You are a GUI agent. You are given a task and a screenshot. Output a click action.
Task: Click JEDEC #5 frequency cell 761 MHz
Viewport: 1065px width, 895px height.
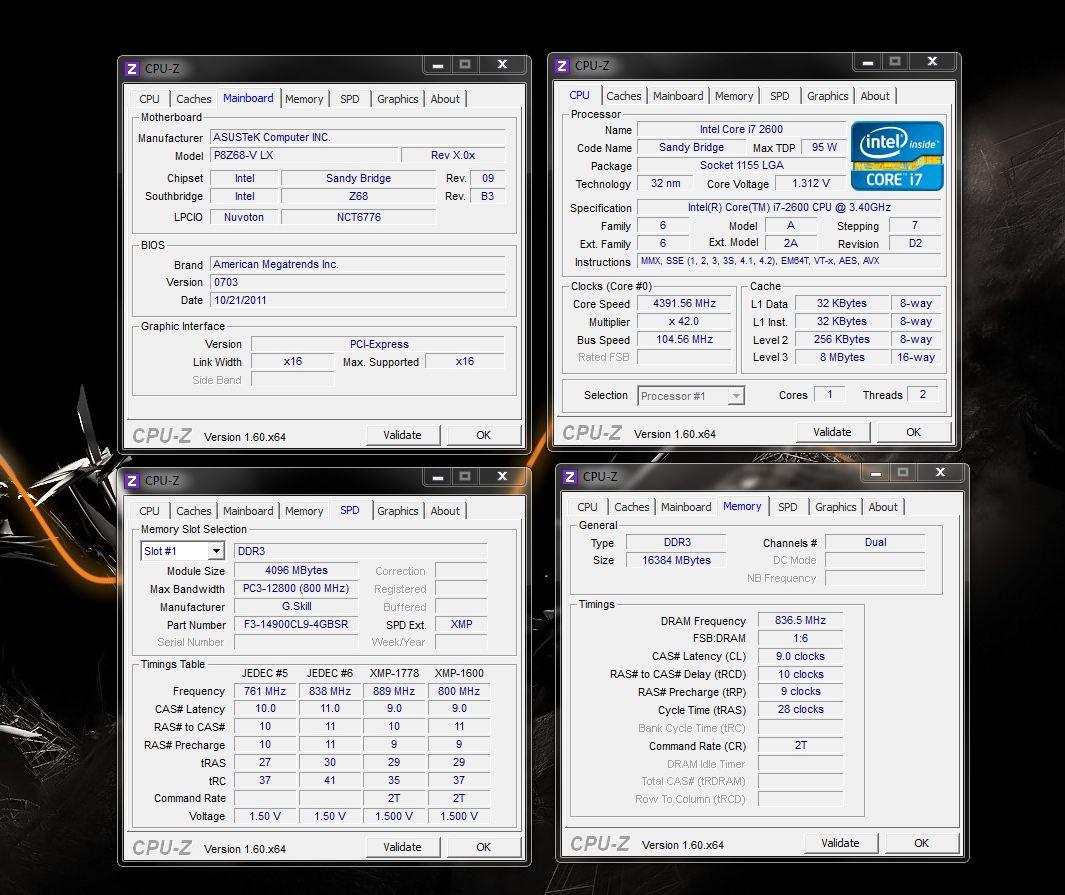pos(265,691)
